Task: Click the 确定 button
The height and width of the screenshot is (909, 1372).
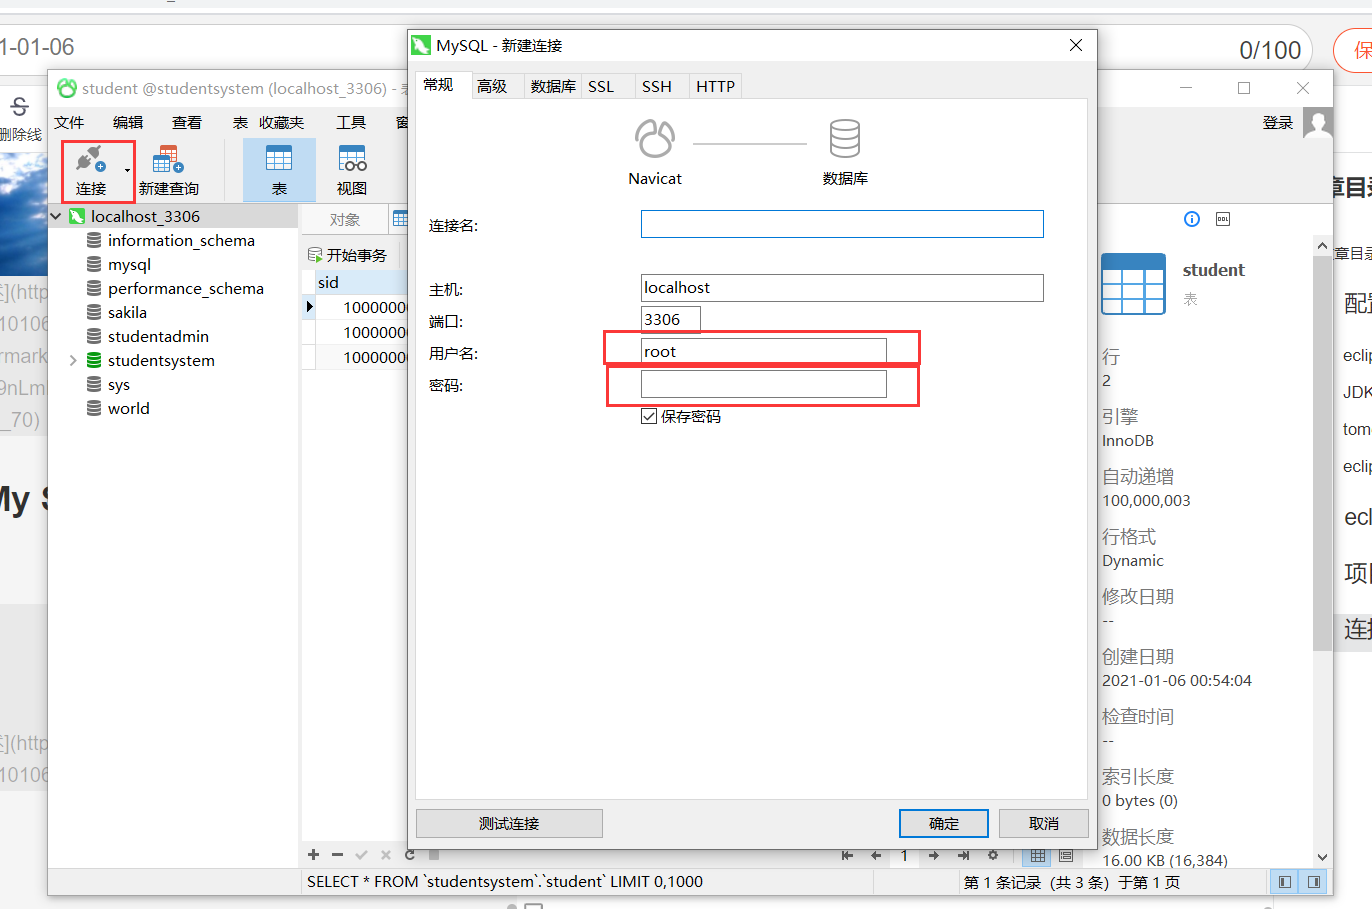Action: point(944,823)
